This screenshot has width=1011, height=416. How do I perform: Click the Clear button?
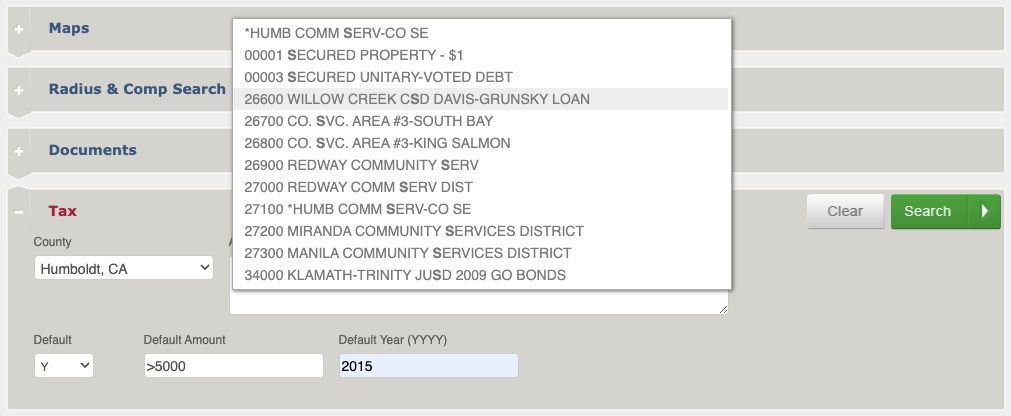click(845, 211)
